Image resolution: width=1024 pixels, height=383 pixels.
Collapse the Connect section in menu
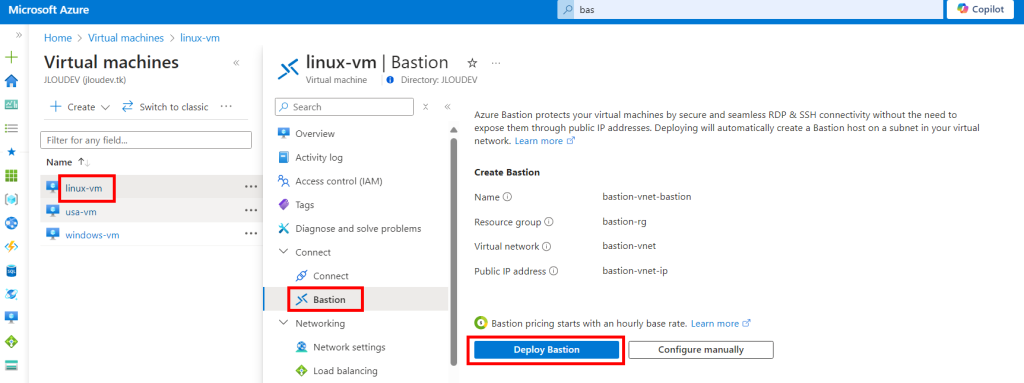(283, 252)
